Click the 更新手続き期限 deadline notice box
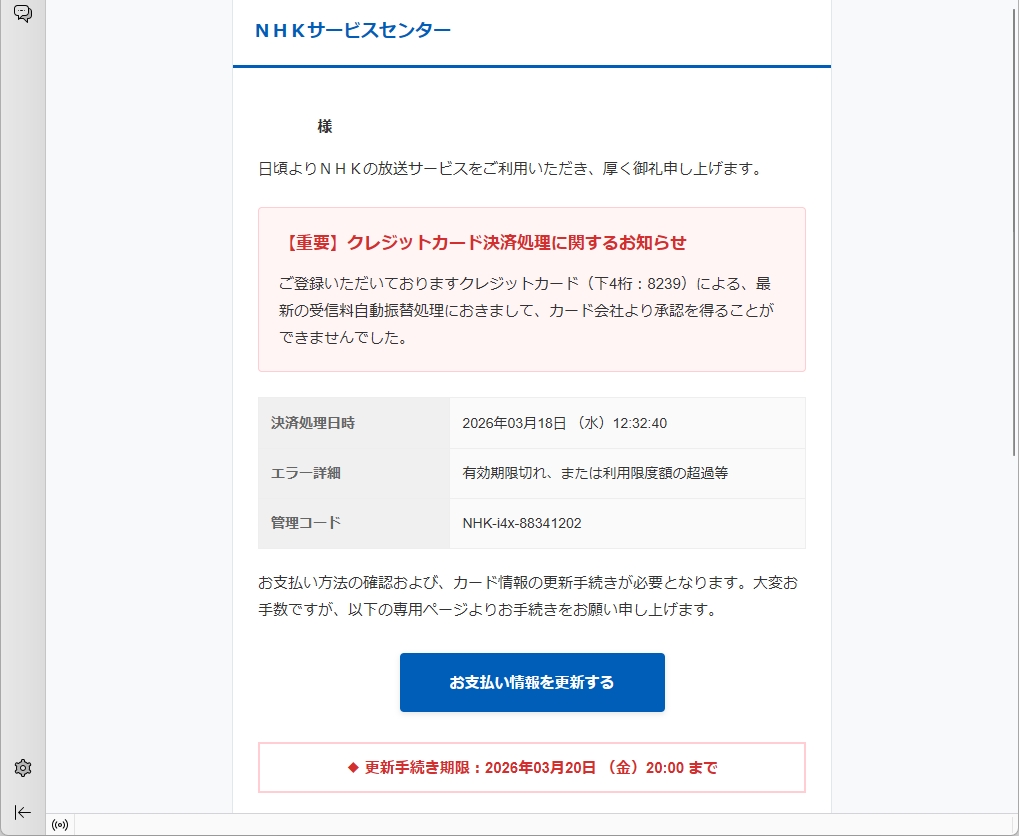Image resolution: width=1019 pixels, height=836 pixels. (x=532, y=768)
